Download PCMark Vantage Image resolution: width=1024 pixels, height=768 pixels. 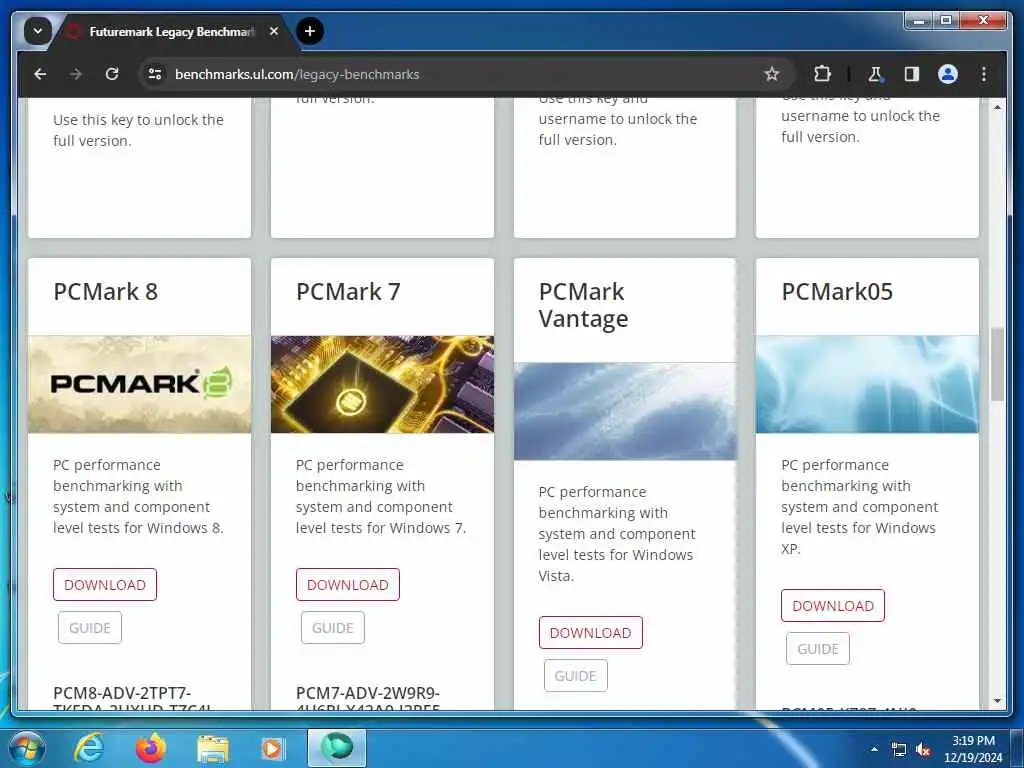pos(590,632)
